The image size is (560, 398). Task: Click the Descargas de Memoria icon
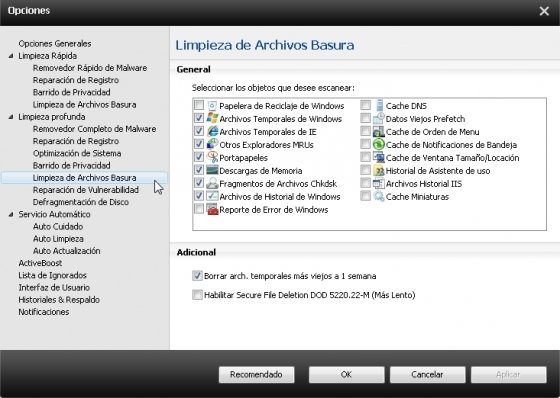(212, 170)
